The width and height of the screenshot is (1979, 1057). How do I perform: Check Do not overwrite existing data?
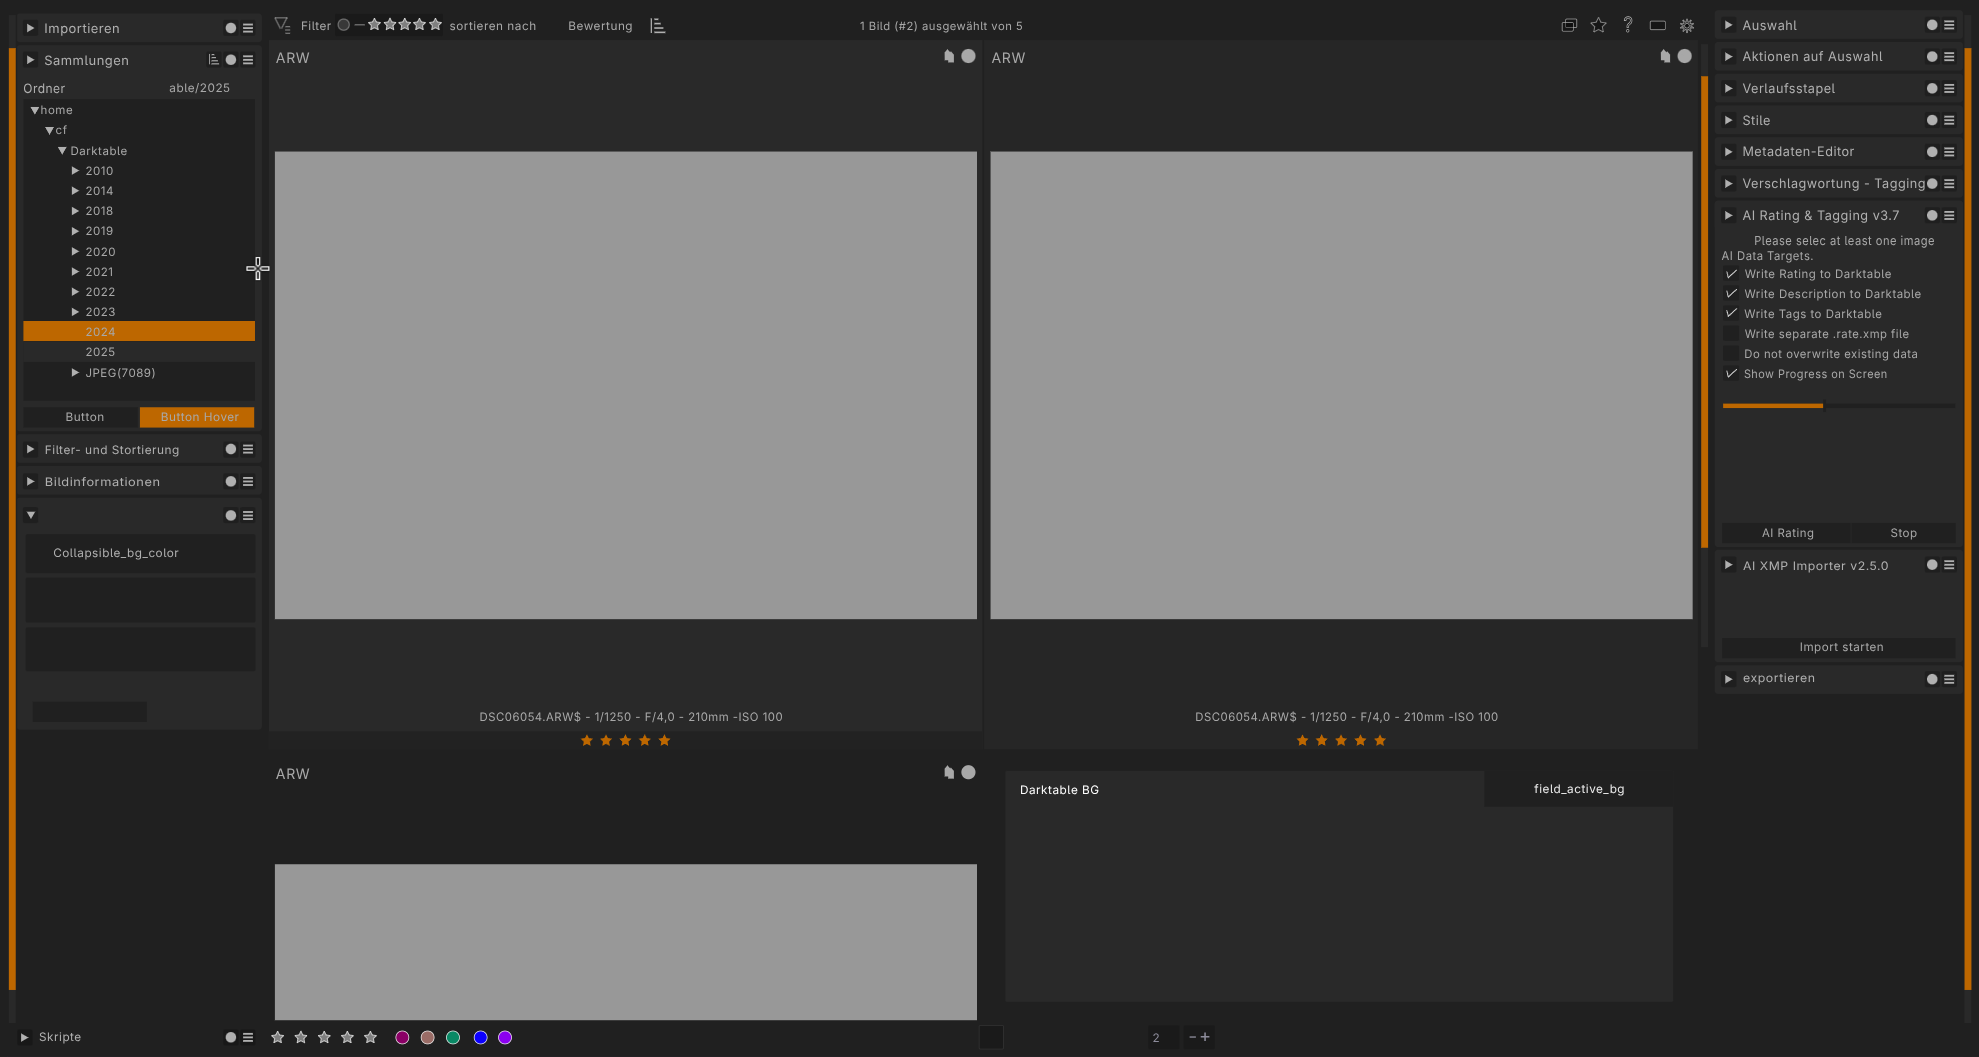pos(1731,354)
